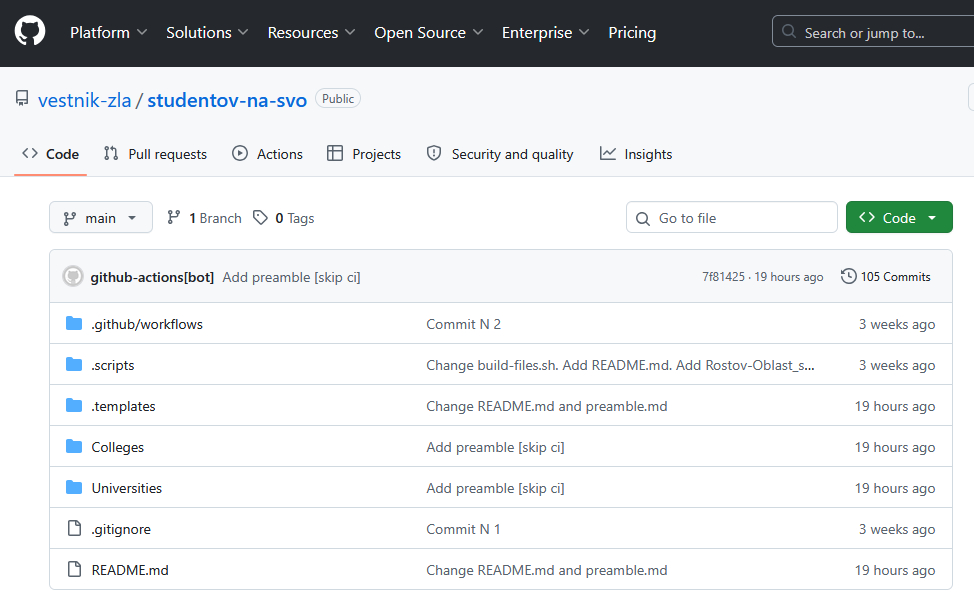Screen dimensions: 974x594
Task: Open the 'Change build-files.sh' commit message
Action: [620, 365]
